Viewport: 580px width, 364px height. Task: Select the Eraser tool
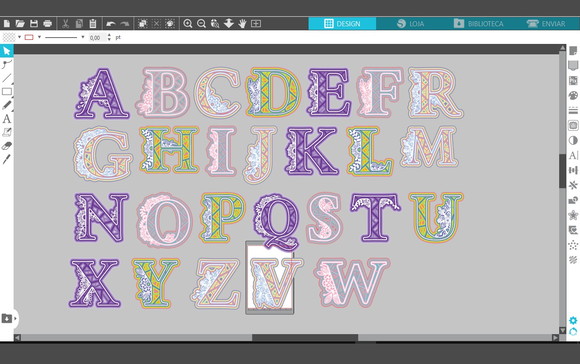click(x=6, y=146)
